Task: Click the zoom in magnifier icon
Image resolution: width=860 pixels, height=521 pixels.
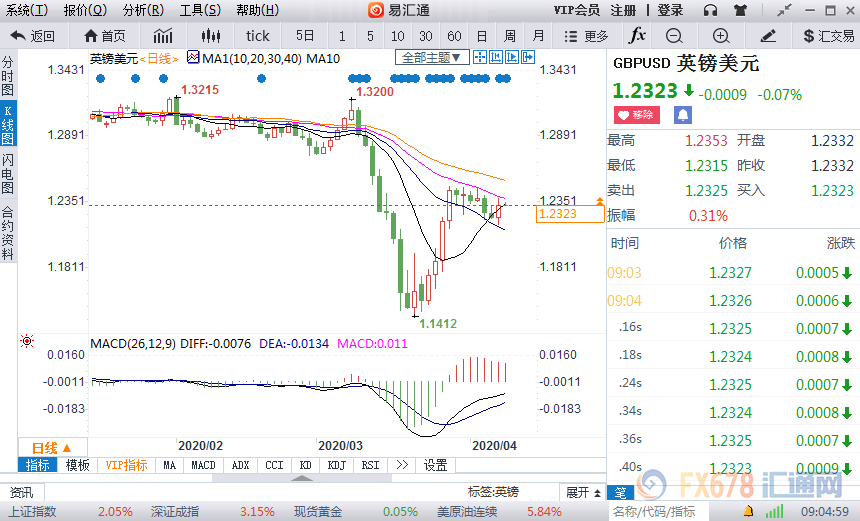Action: pyautogui.click(x=719, y=36)
